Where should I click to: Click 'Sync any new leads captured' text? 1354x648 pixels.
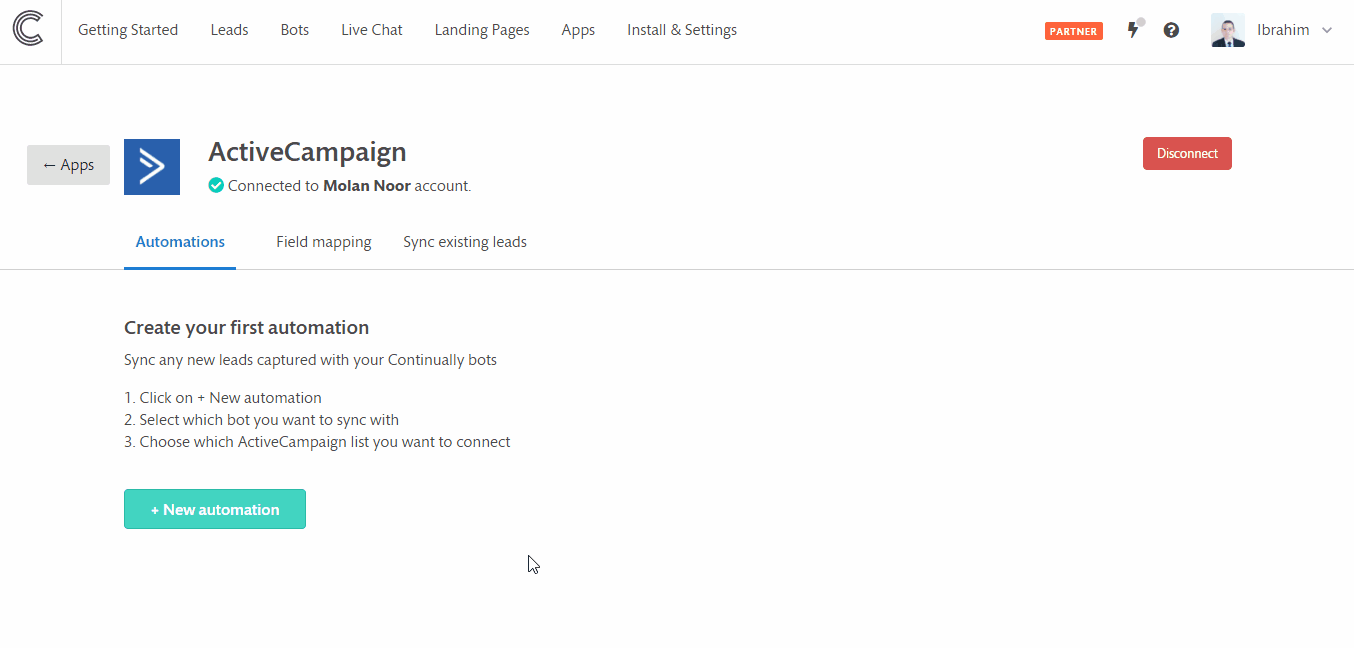[310, 359]
